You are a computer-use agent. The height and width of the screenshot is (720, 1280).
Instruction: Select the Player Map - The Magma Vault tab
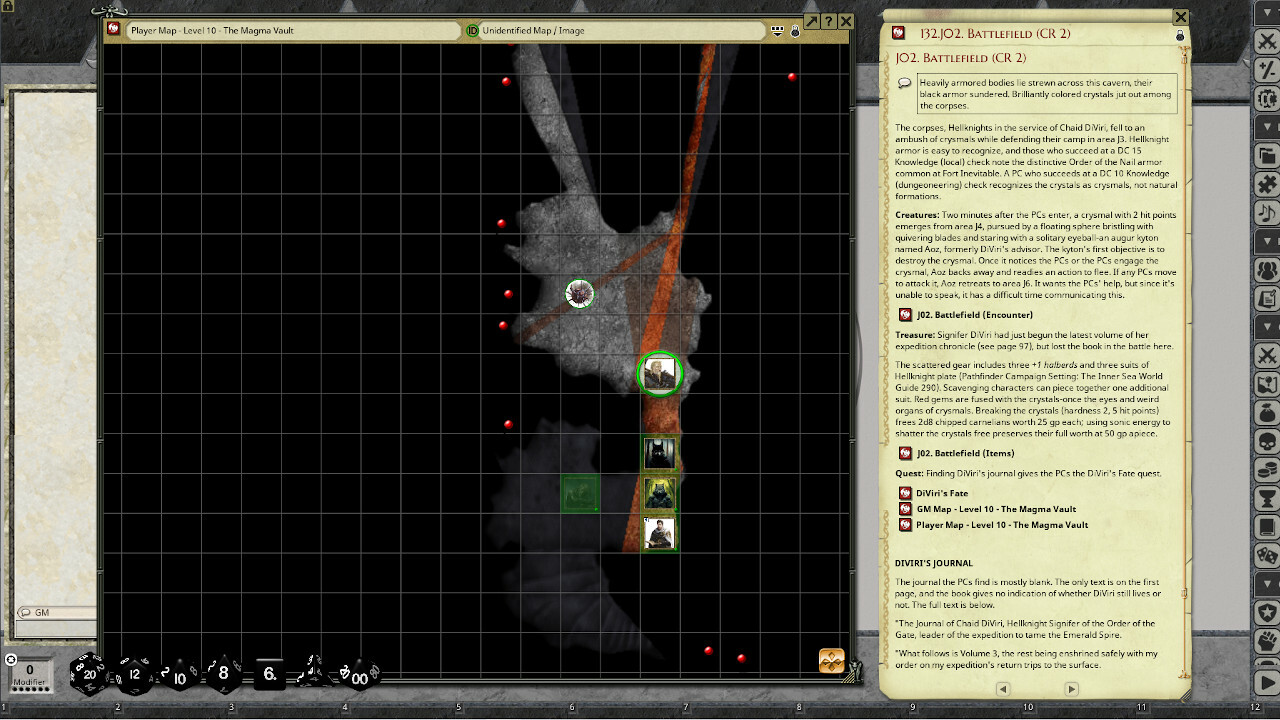coord(290,30)
